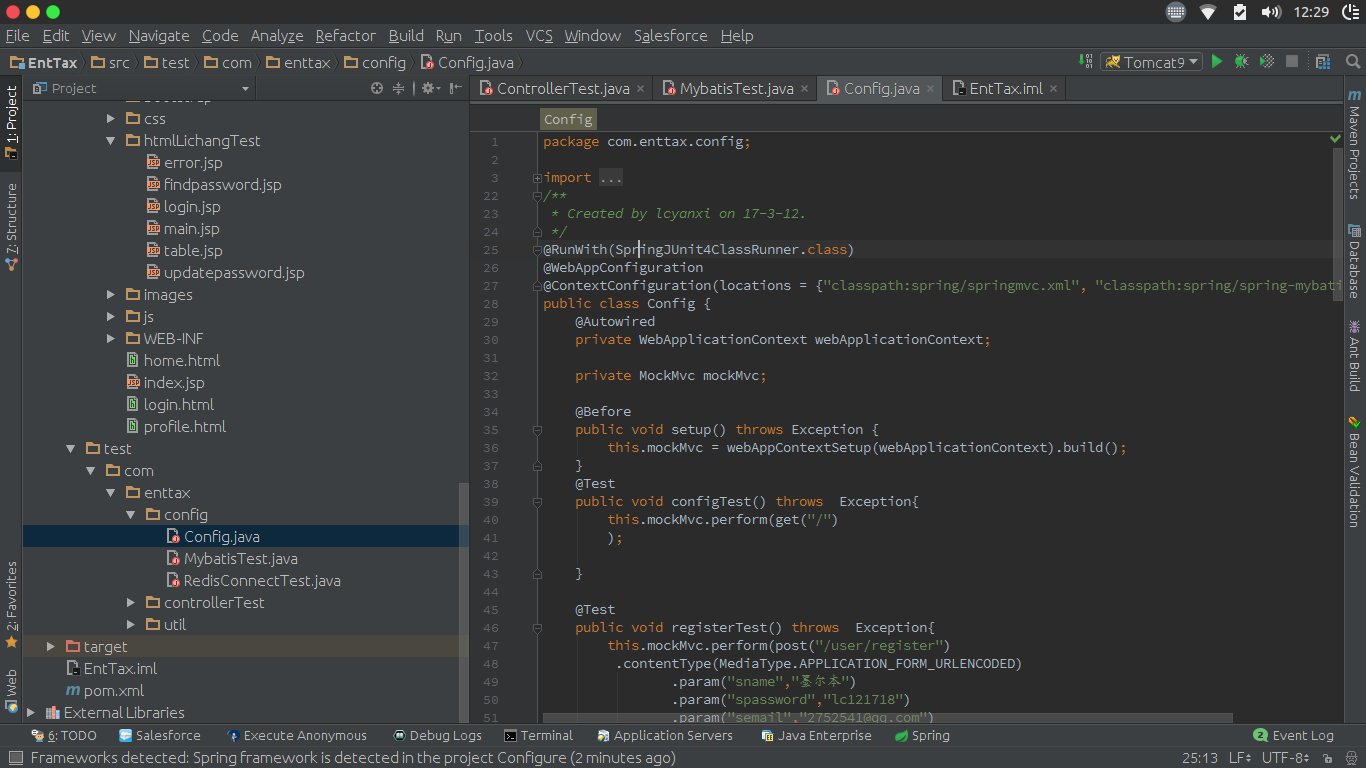Click caret position 25:13 in status bar
The width and height of the screenshot is (1366, 768).
point(1200,758)
